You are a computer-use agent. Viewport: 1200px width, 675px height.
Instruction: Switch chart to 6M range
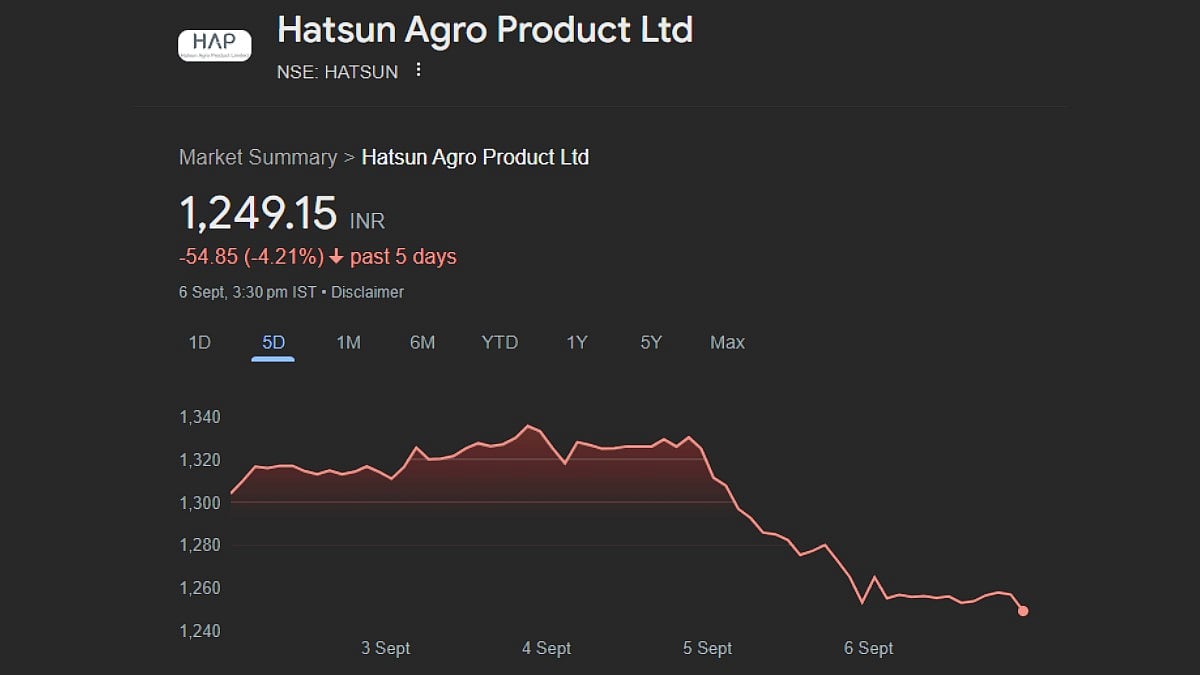click(422, 342)
